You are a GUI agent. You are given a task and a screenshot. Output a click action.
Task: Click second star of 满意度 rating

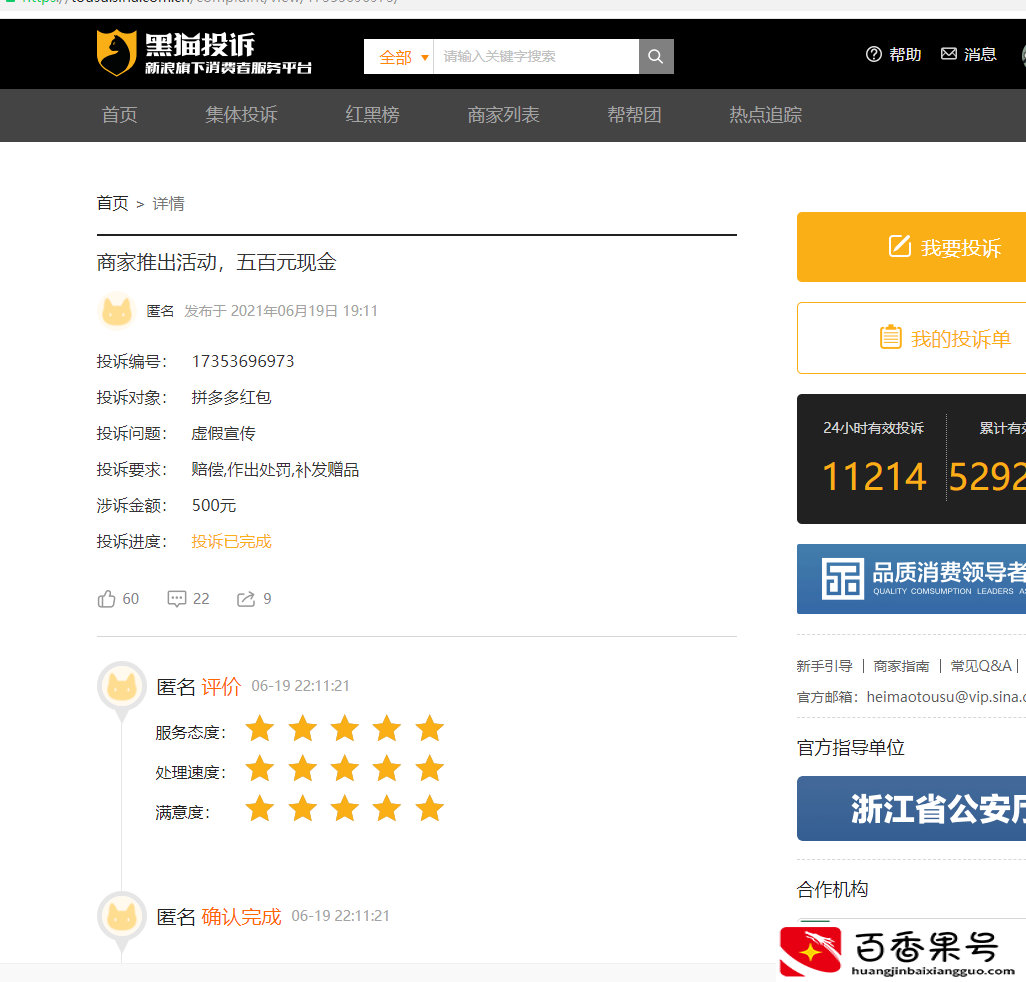pos(303,808)
